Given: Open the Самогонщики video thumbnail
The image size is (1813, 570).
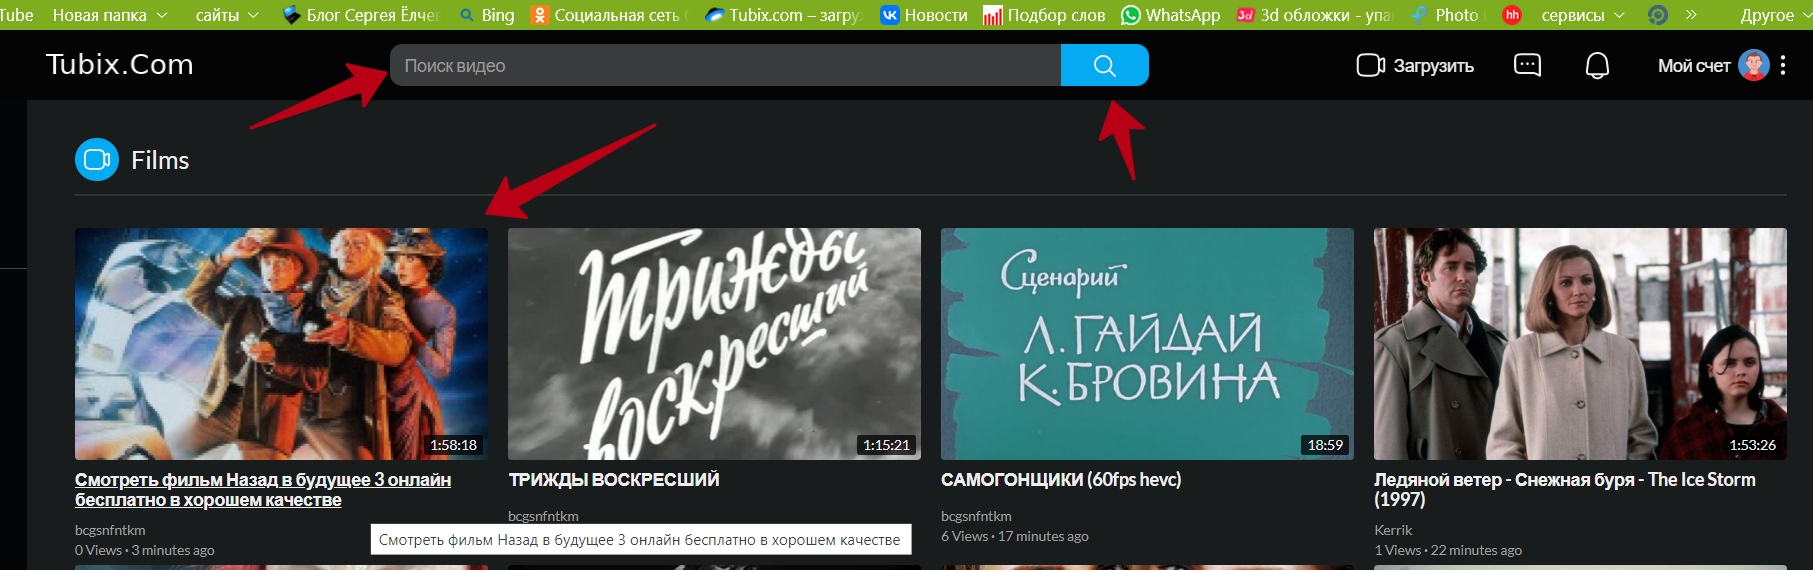Looking at the screenshot, I should click(1147, 344).
